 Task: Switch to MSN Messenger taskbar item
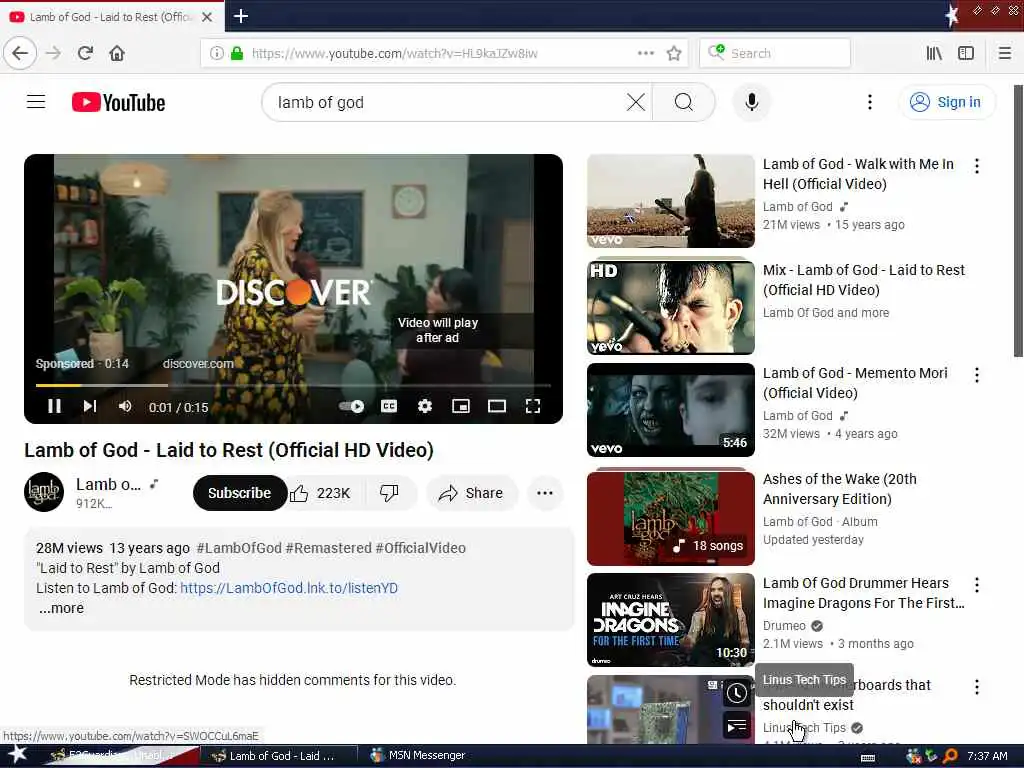point(418,756)
